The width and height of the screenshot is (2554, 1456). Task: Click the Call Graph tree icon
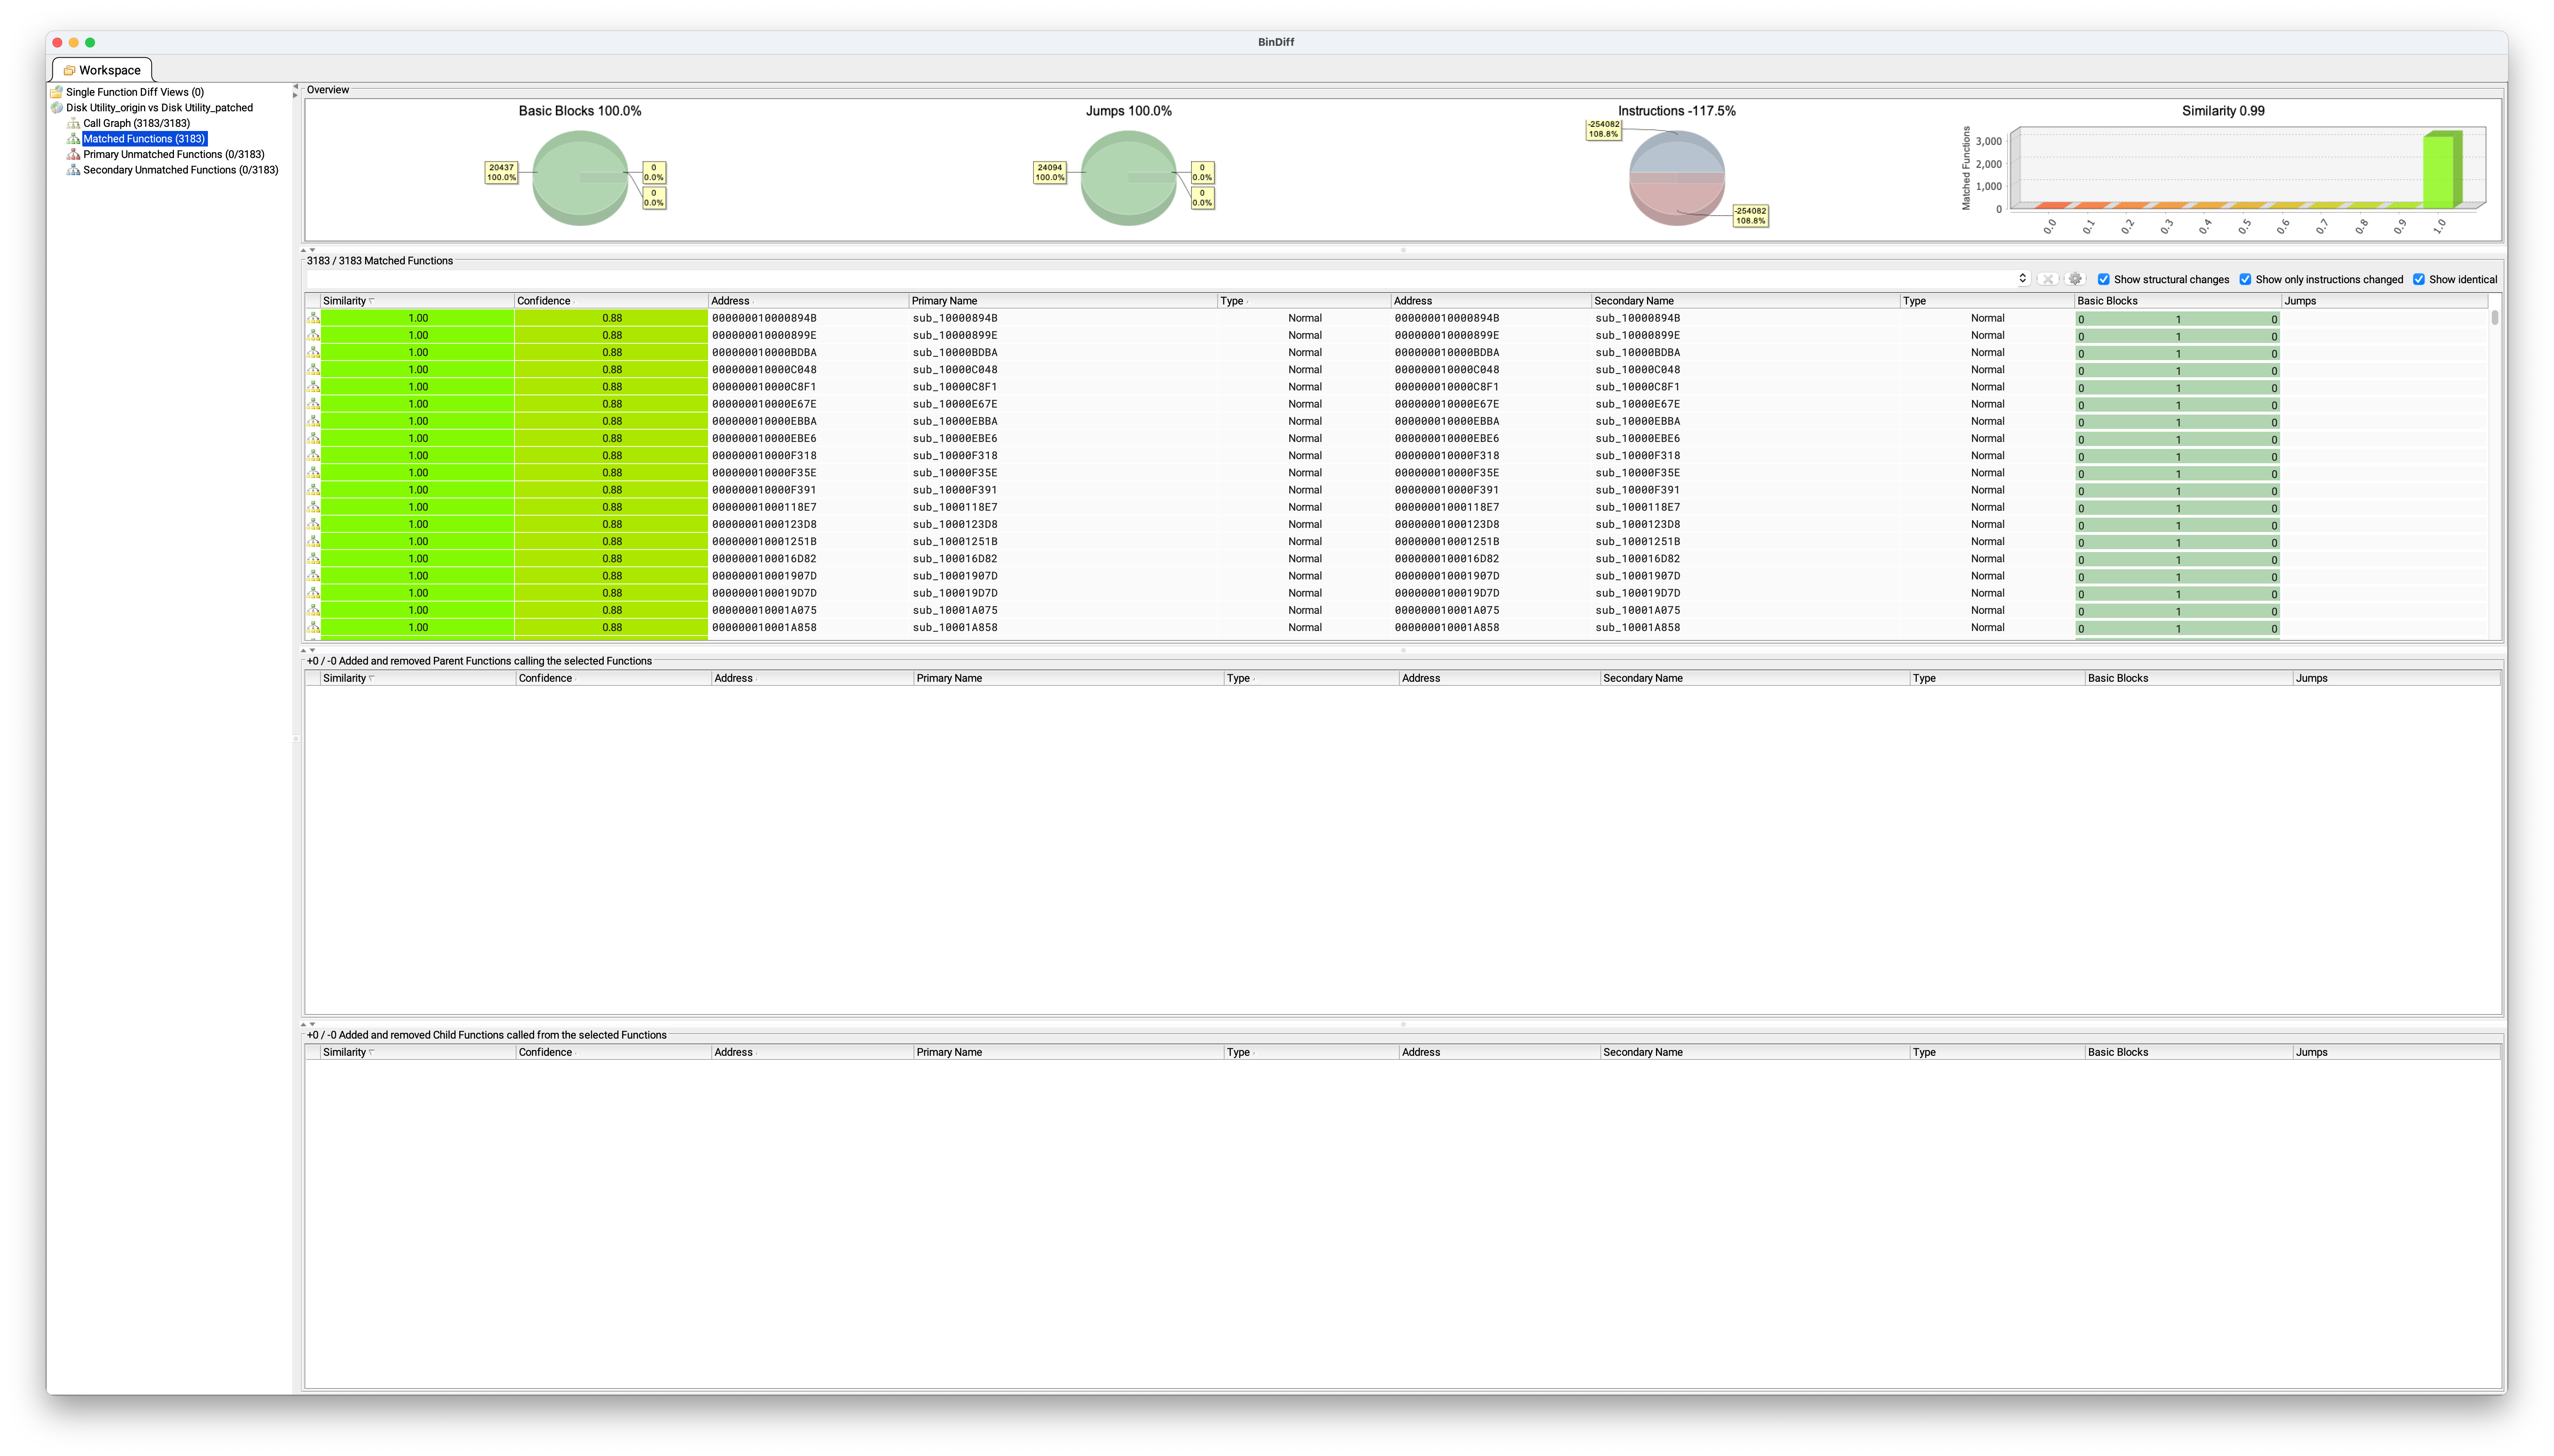(73, 124)
